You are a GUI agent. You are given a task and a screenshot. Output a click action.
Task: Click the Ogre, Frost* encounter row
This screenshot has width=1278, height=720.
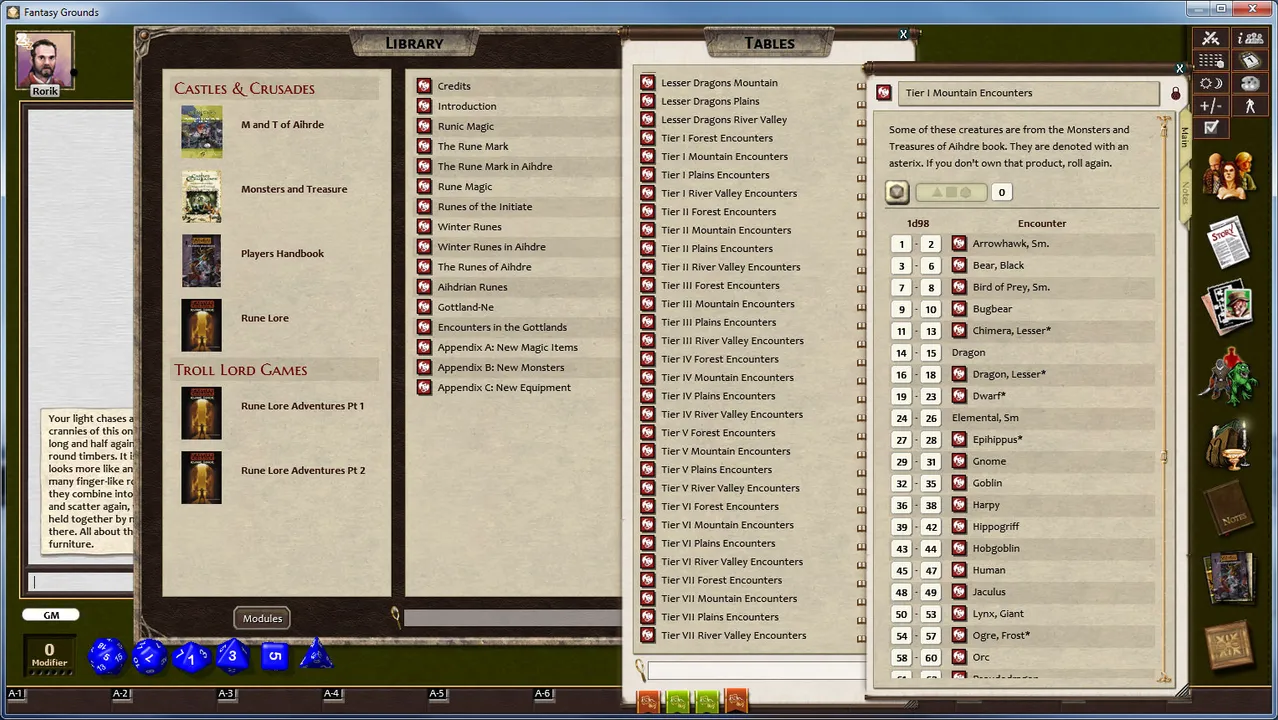(x=1020, y=636)
